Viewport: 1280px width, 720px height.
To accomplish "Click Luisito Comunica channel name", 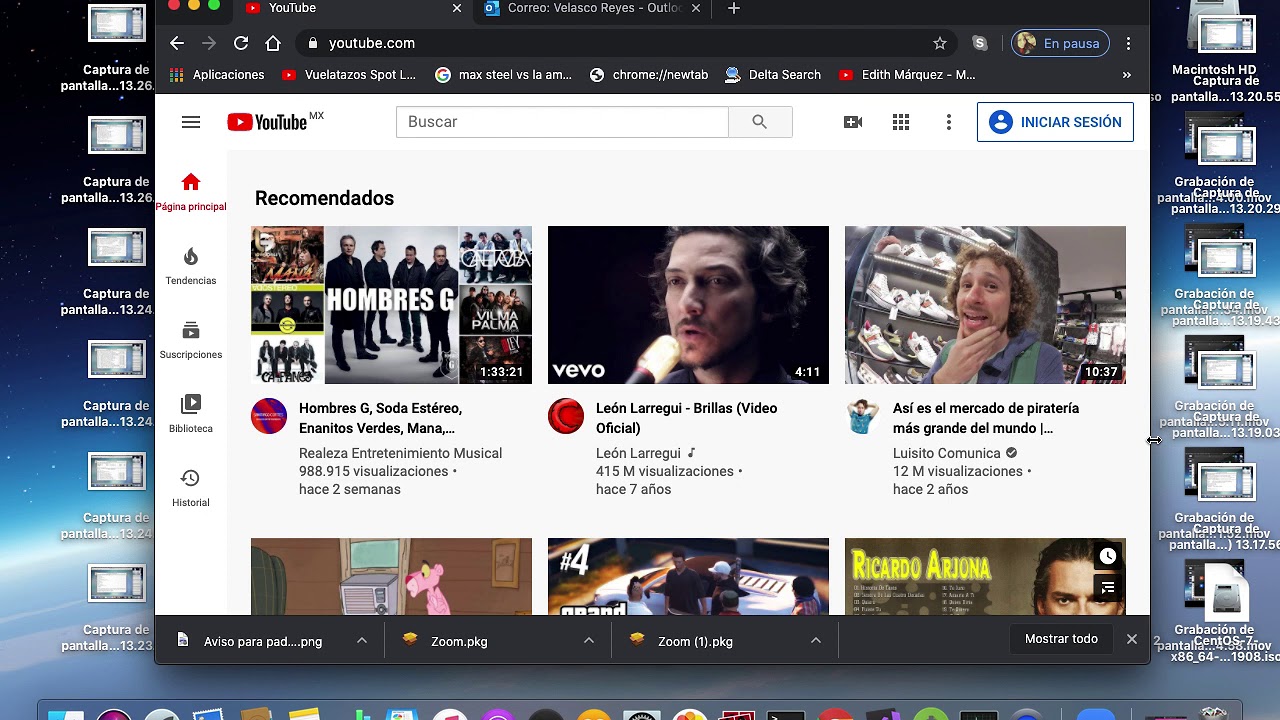I will point(946,453).
